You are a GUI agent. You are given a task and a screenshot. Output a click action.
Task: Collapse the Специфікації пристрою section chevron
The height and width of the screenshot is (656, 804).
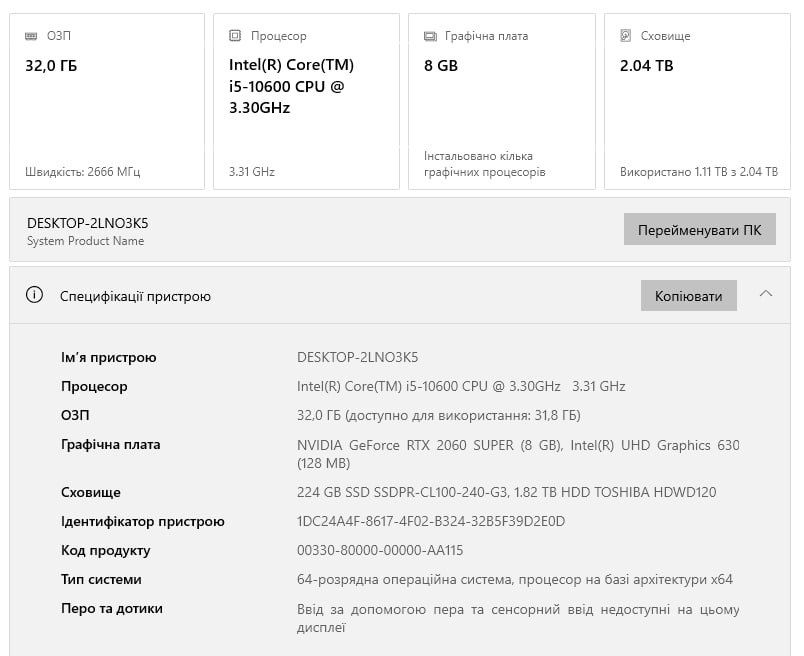766,294
